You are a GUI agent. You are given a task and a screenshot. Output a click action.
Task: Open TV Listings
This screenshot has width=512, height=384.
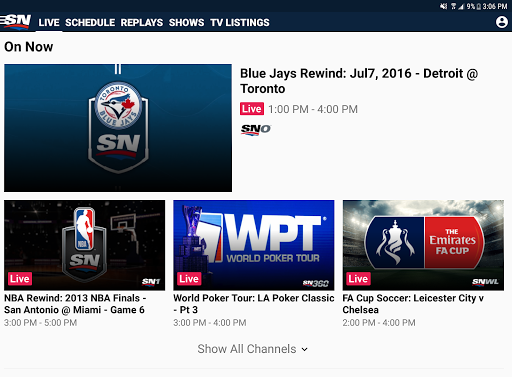point(240,23)
